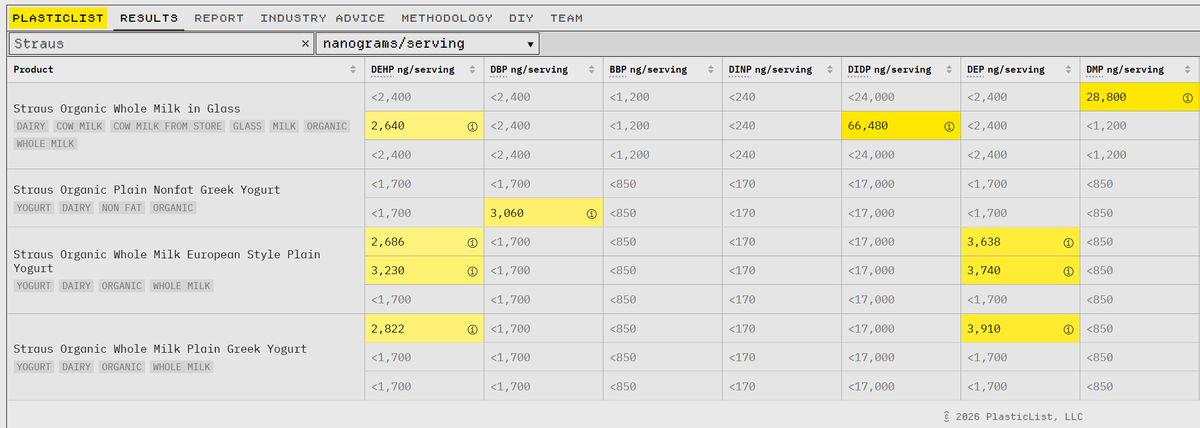Open Straus Organic Whole Milk in Glass
This screenshot has height=428, width=1200.
coord(127,108)
